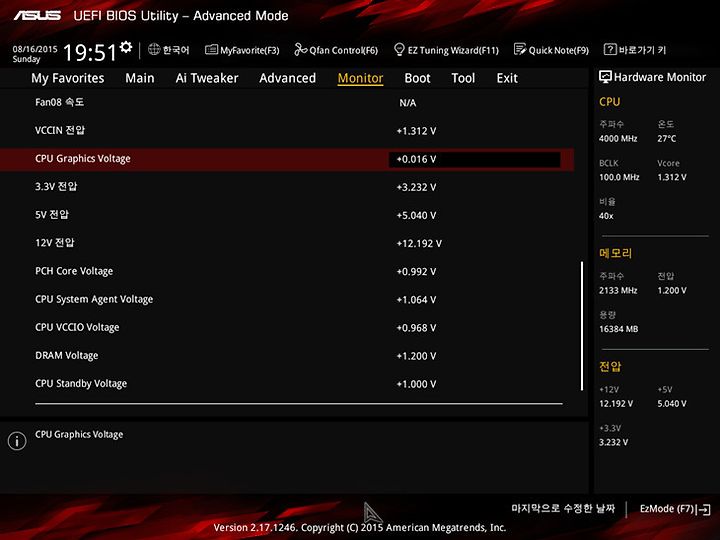Screen dimensions: 720x540
Task: Open MyFavorite(F3) from top toolbar
Action: point(242,50)
